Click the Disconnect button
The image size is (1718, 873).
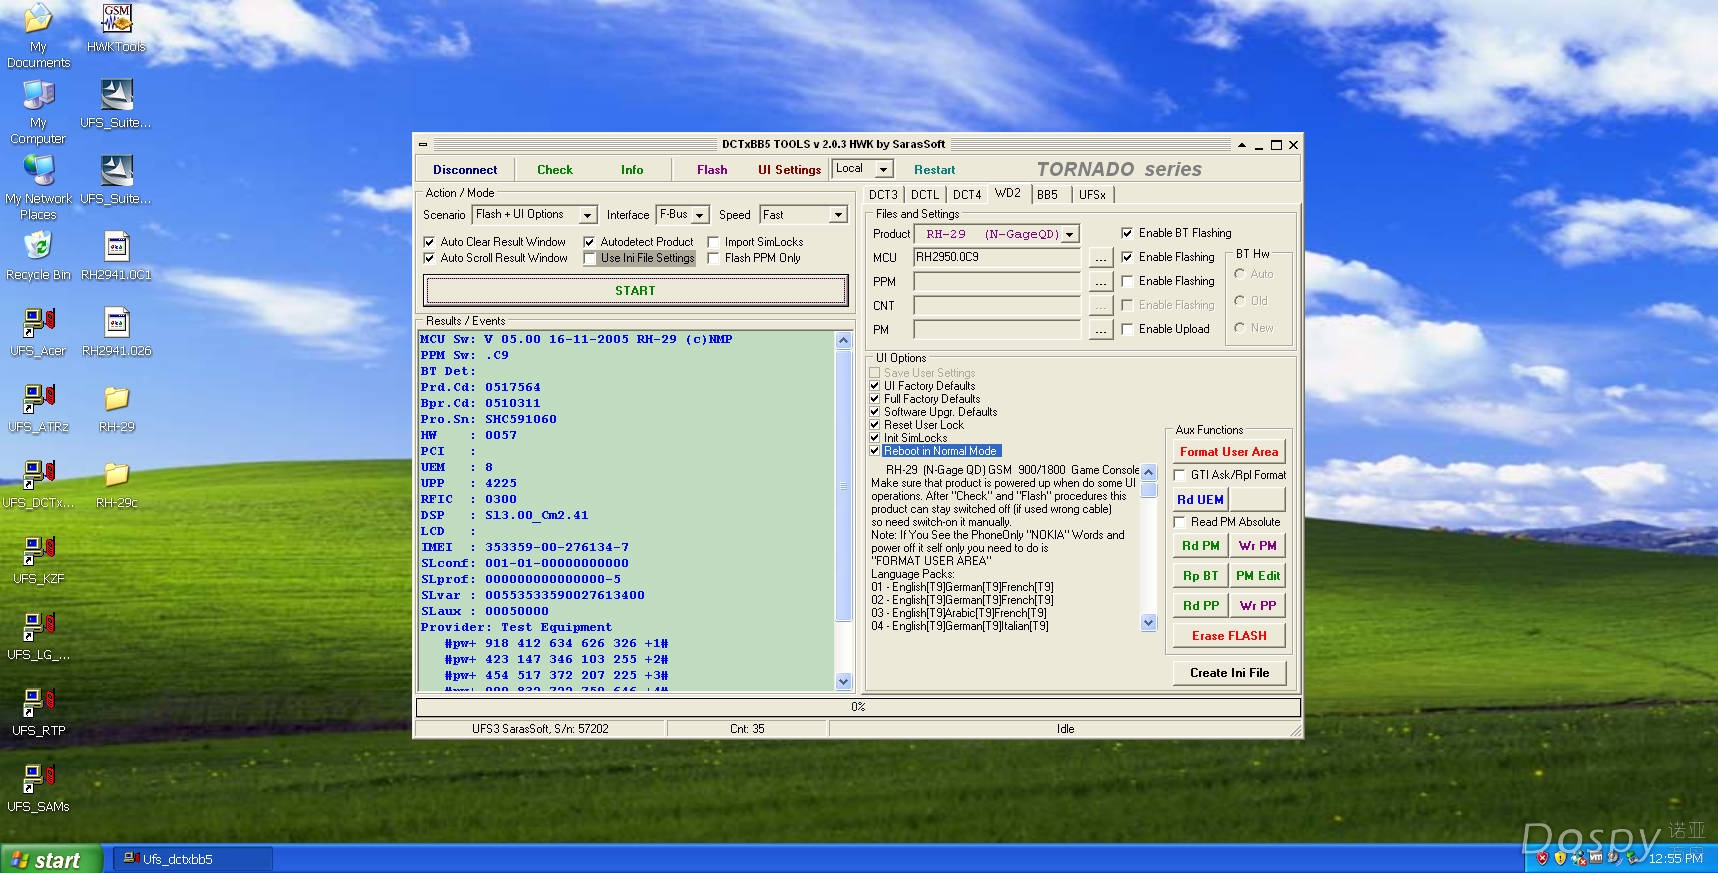click(x=465, y=170)
